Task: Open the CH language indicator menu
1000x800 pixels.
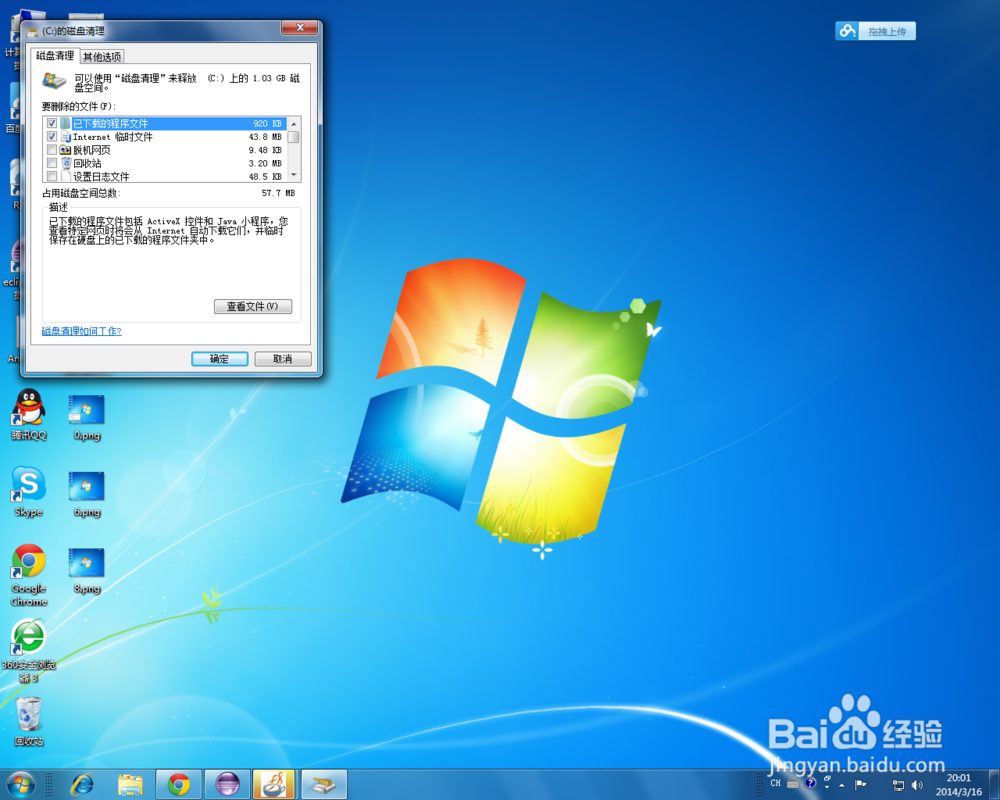Action: point(775,785)
